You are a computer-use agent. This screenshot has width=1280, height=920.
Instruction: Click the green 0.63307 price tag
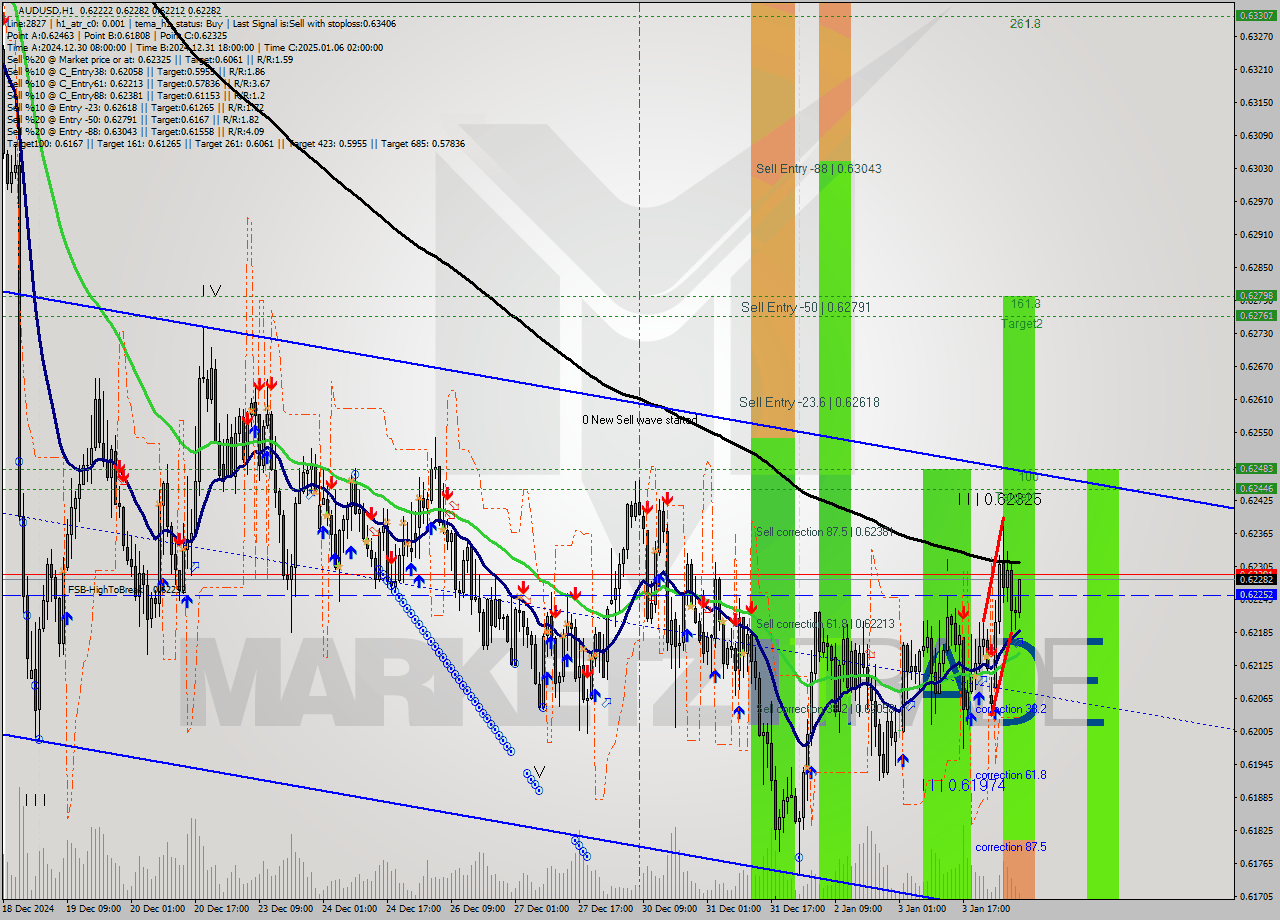point(1255,15)
